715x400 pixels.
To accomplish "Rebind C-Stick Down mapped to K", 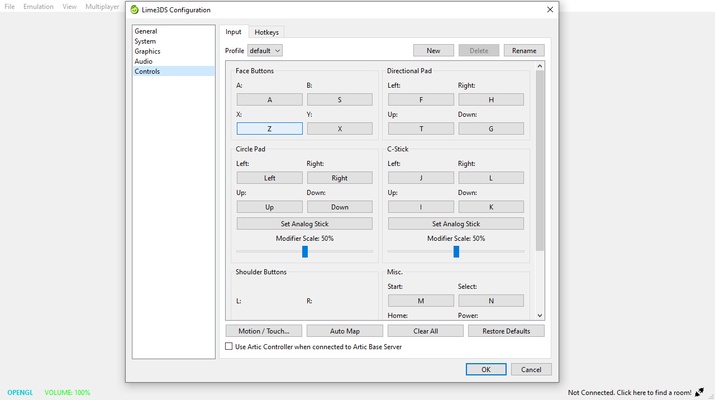I will pos(491,207).
